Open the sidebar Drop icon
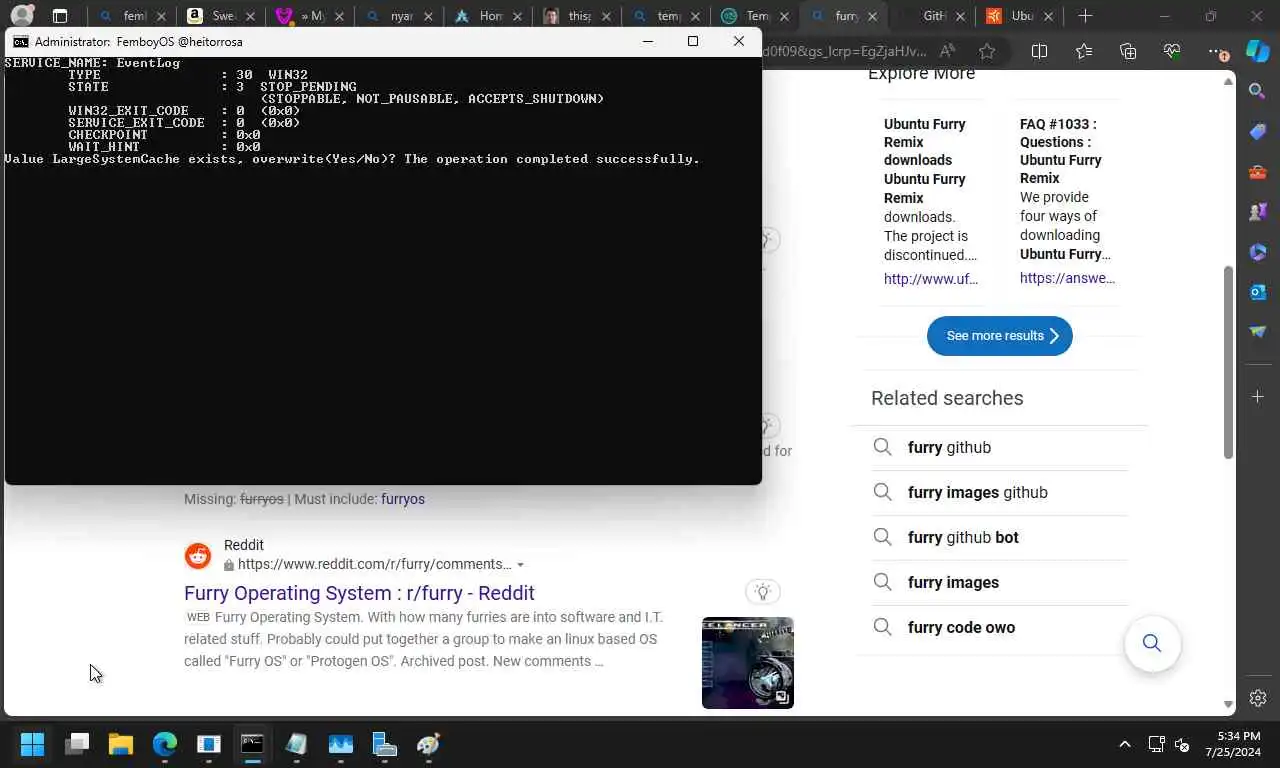This screenshot has width=1280, height=768. point(1258,331)
